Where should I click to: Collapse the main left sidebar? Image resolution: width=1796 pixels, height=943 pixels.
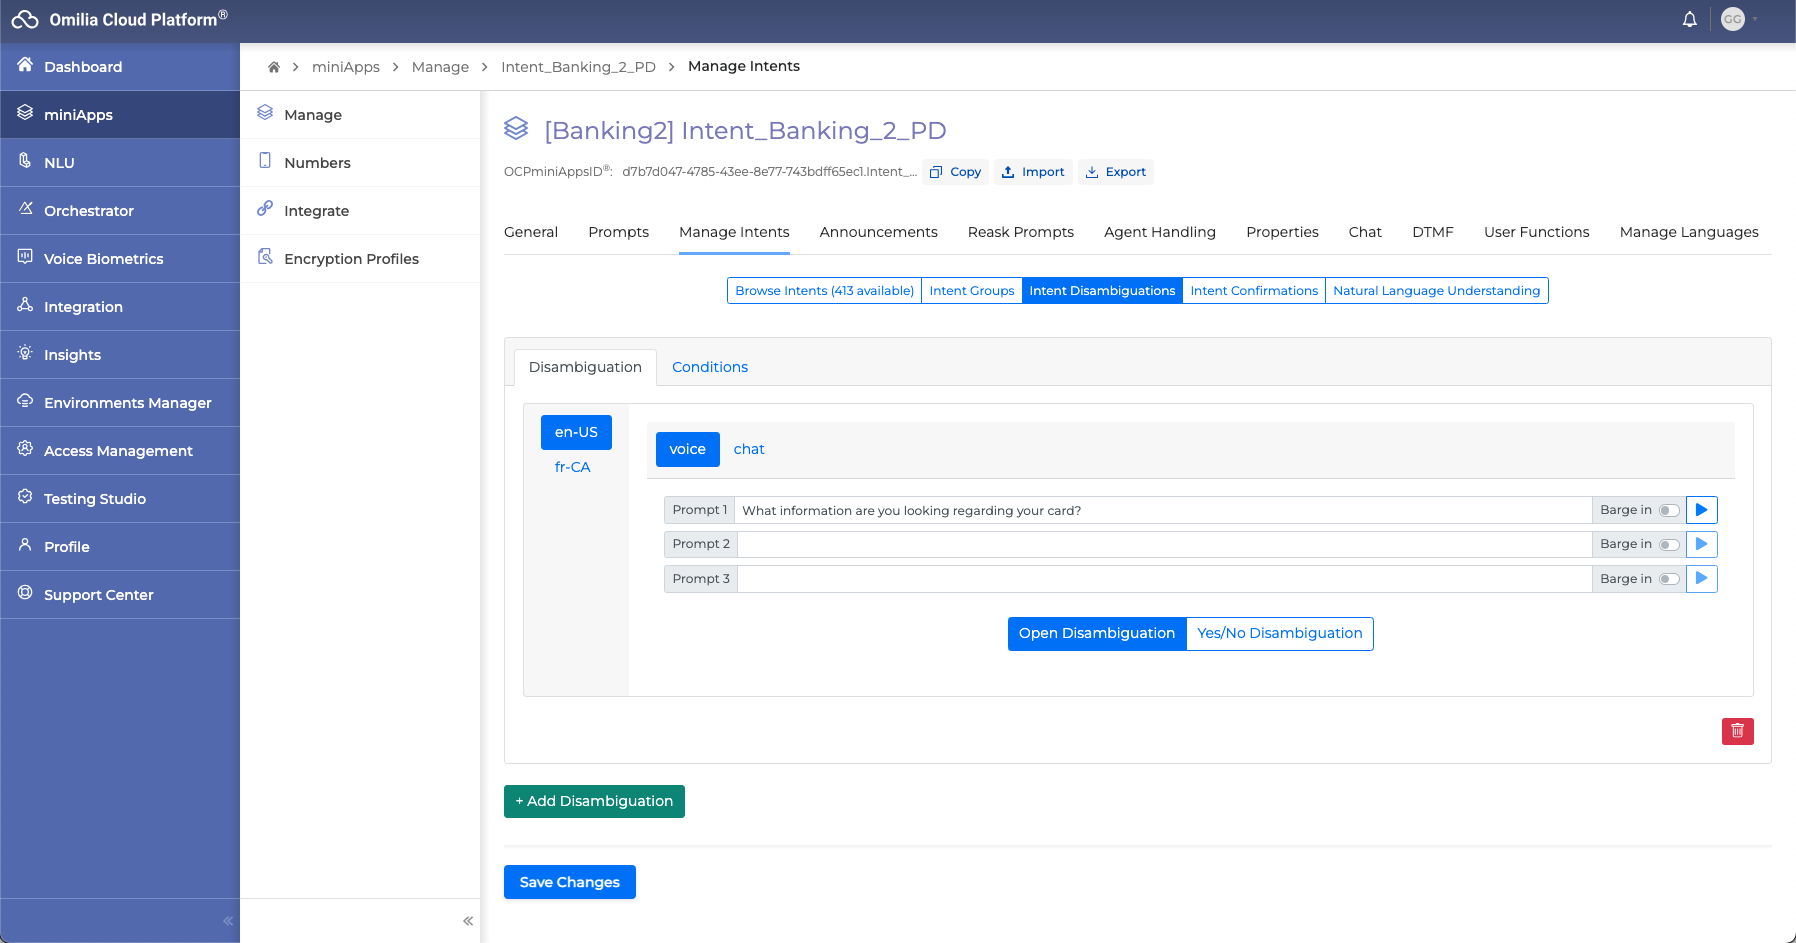click(228, 921)
